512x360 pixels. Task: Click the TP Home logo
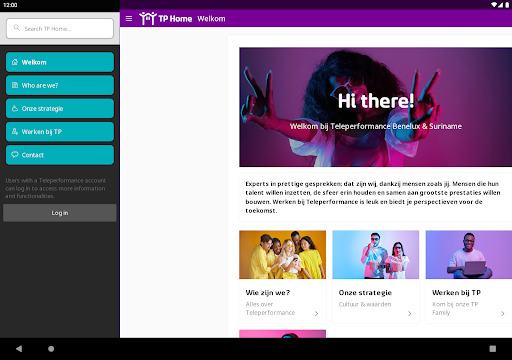[x=165, y=18]
